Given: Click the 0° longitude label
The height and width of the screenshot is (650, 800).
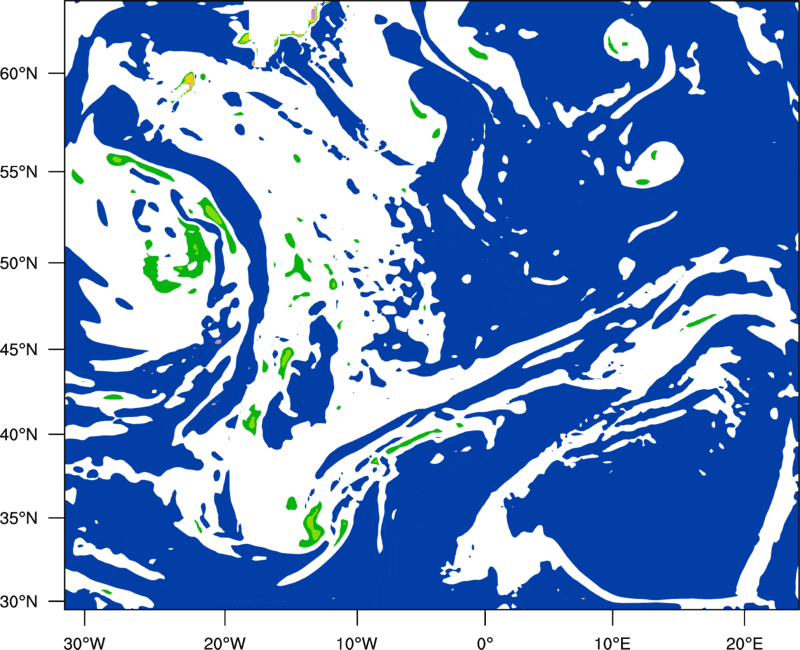Looking at the screenshot, I should click(485, 643).
